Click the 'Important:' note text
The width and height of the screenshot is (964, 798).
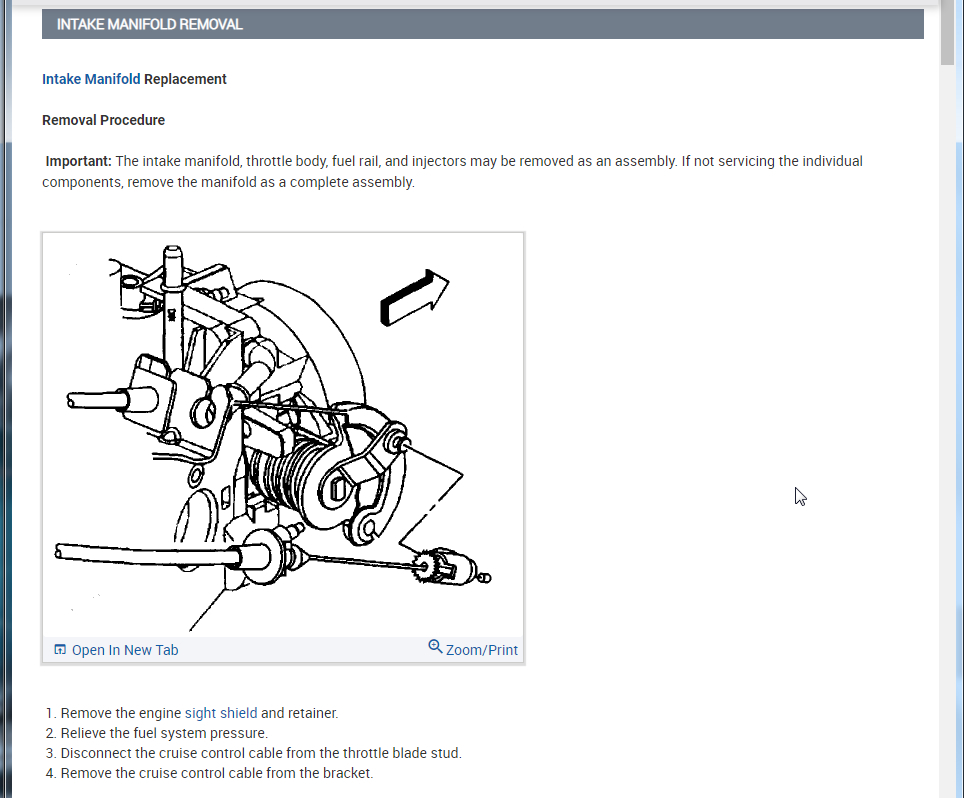[x=79, y=161]
